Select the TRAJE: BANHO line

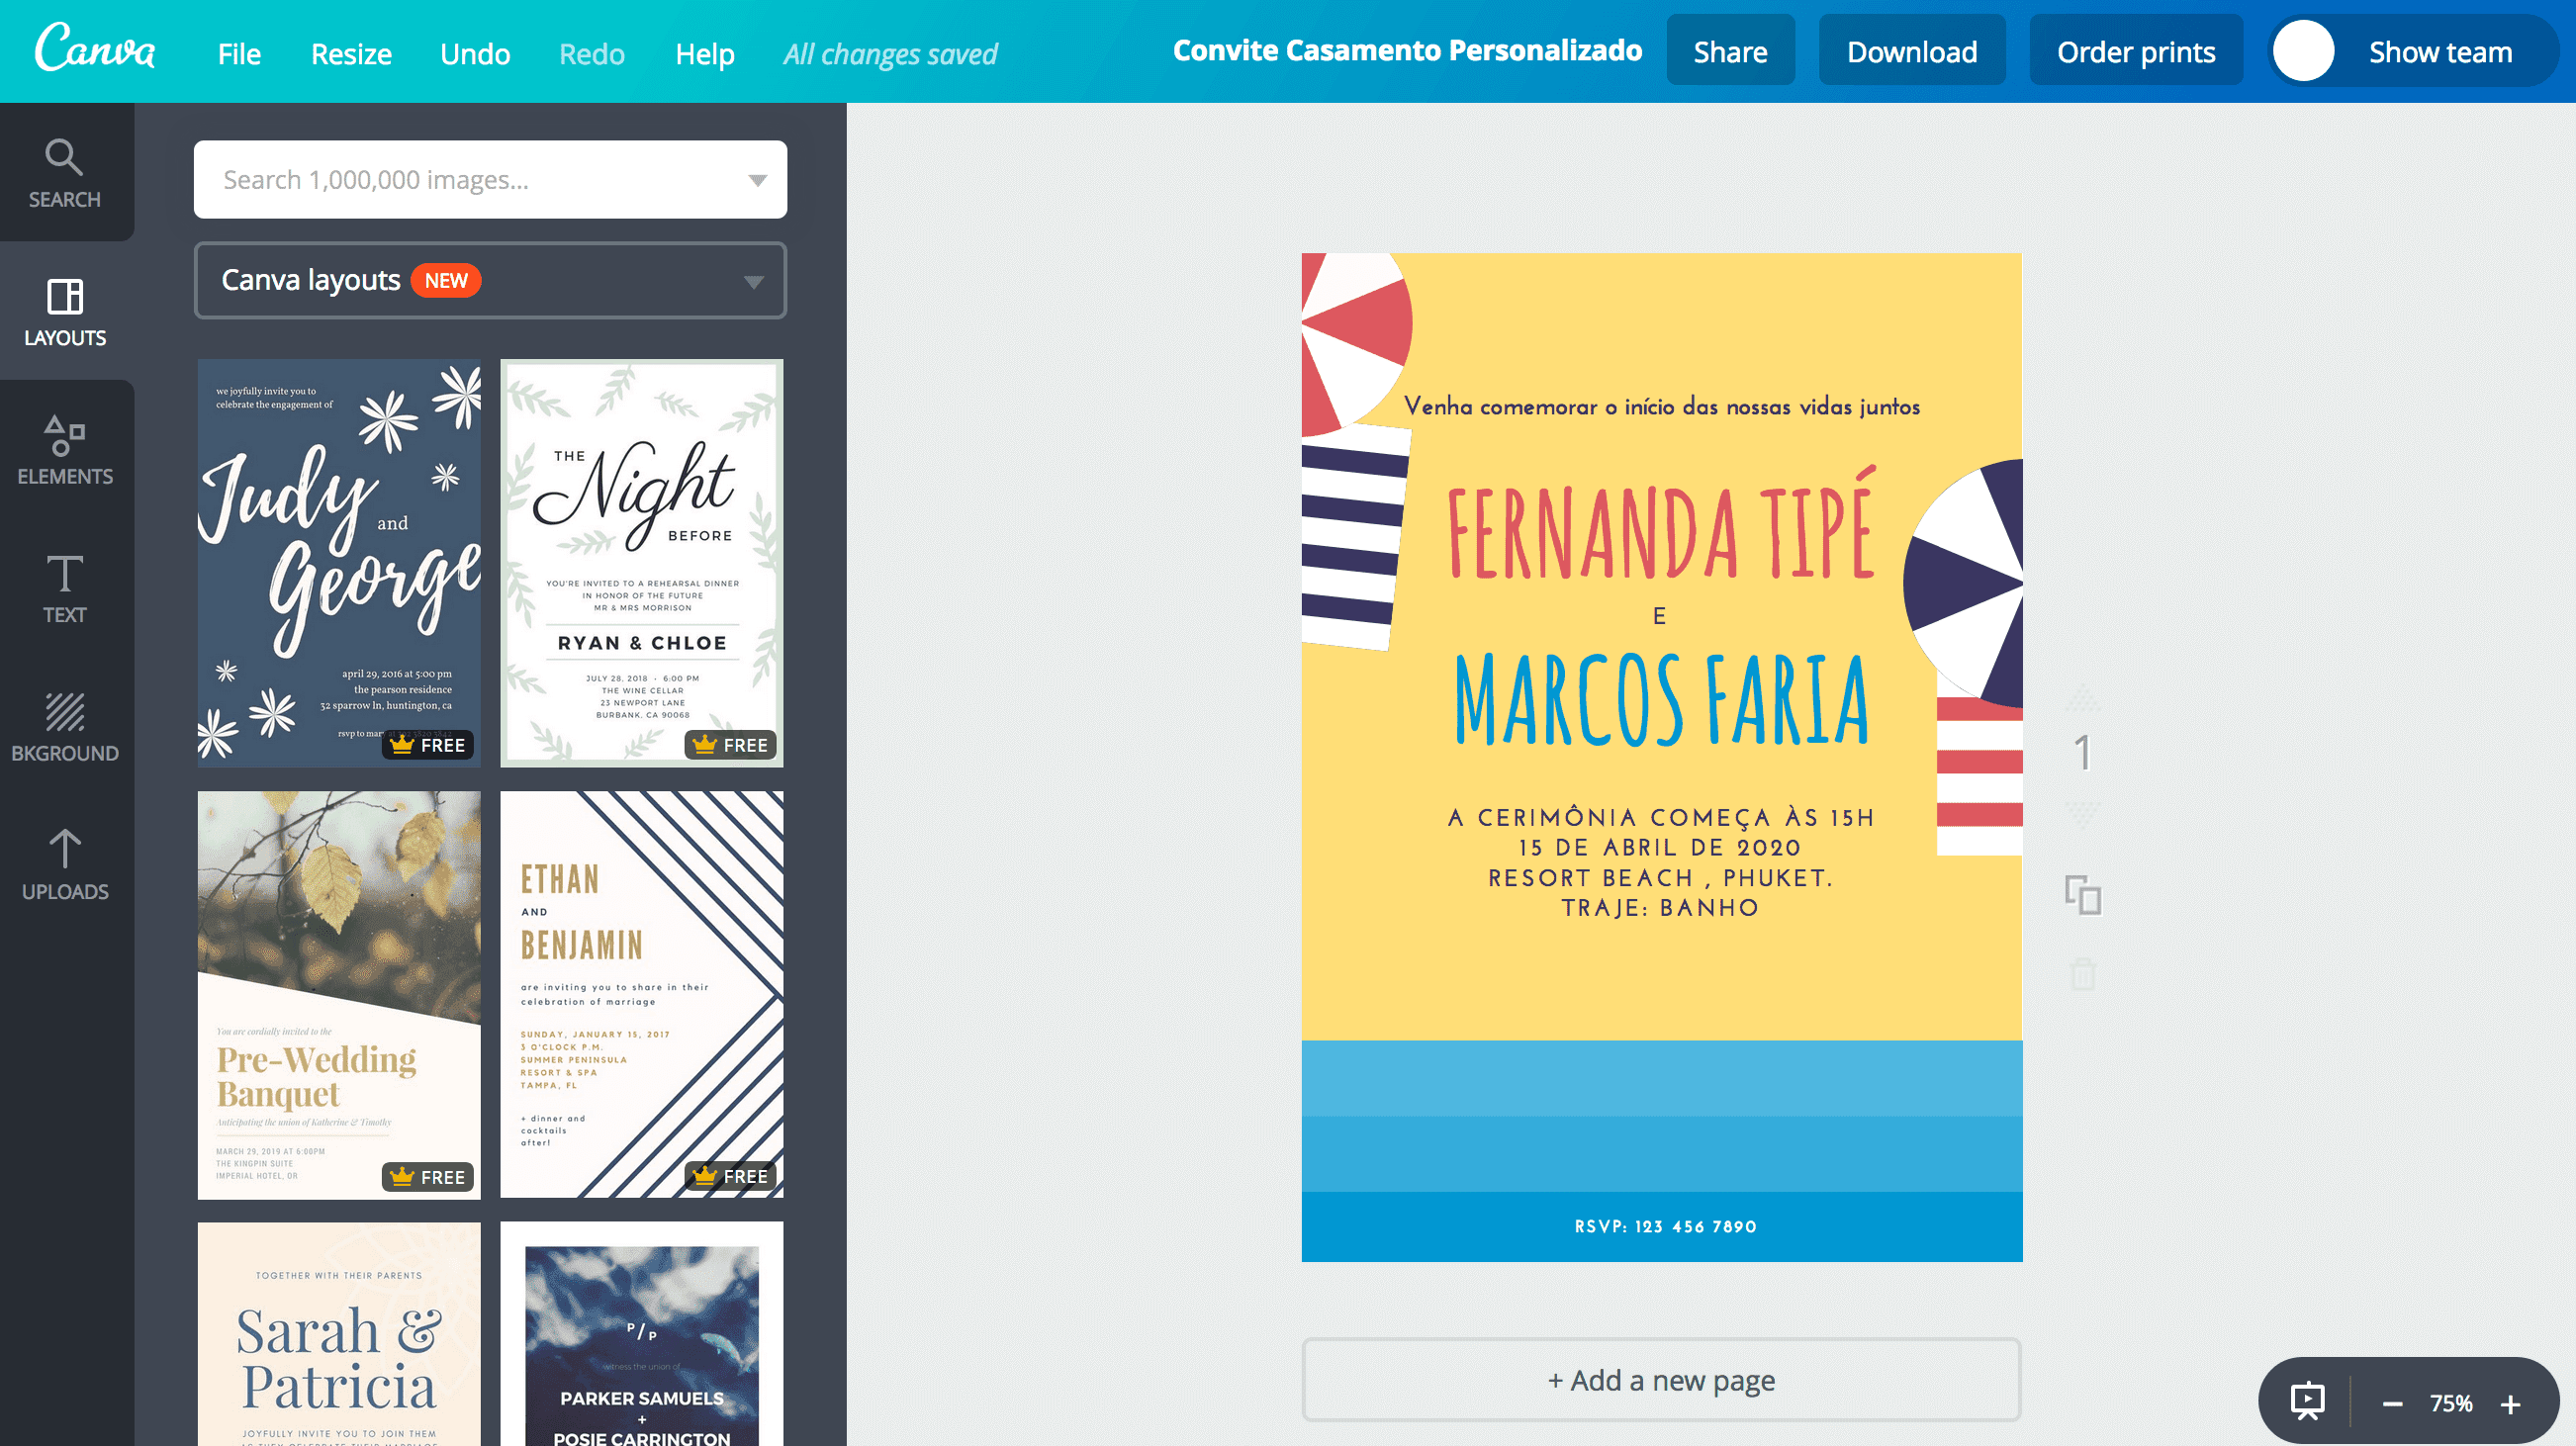point(1660,908)
